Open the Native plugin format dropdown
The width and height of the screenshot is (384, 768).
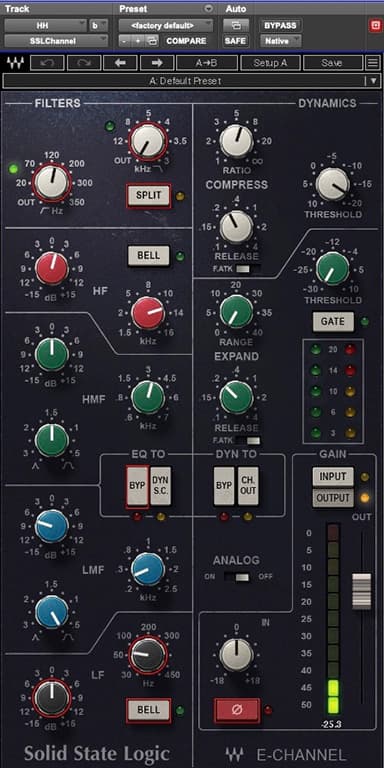click(x=281, y=41)
